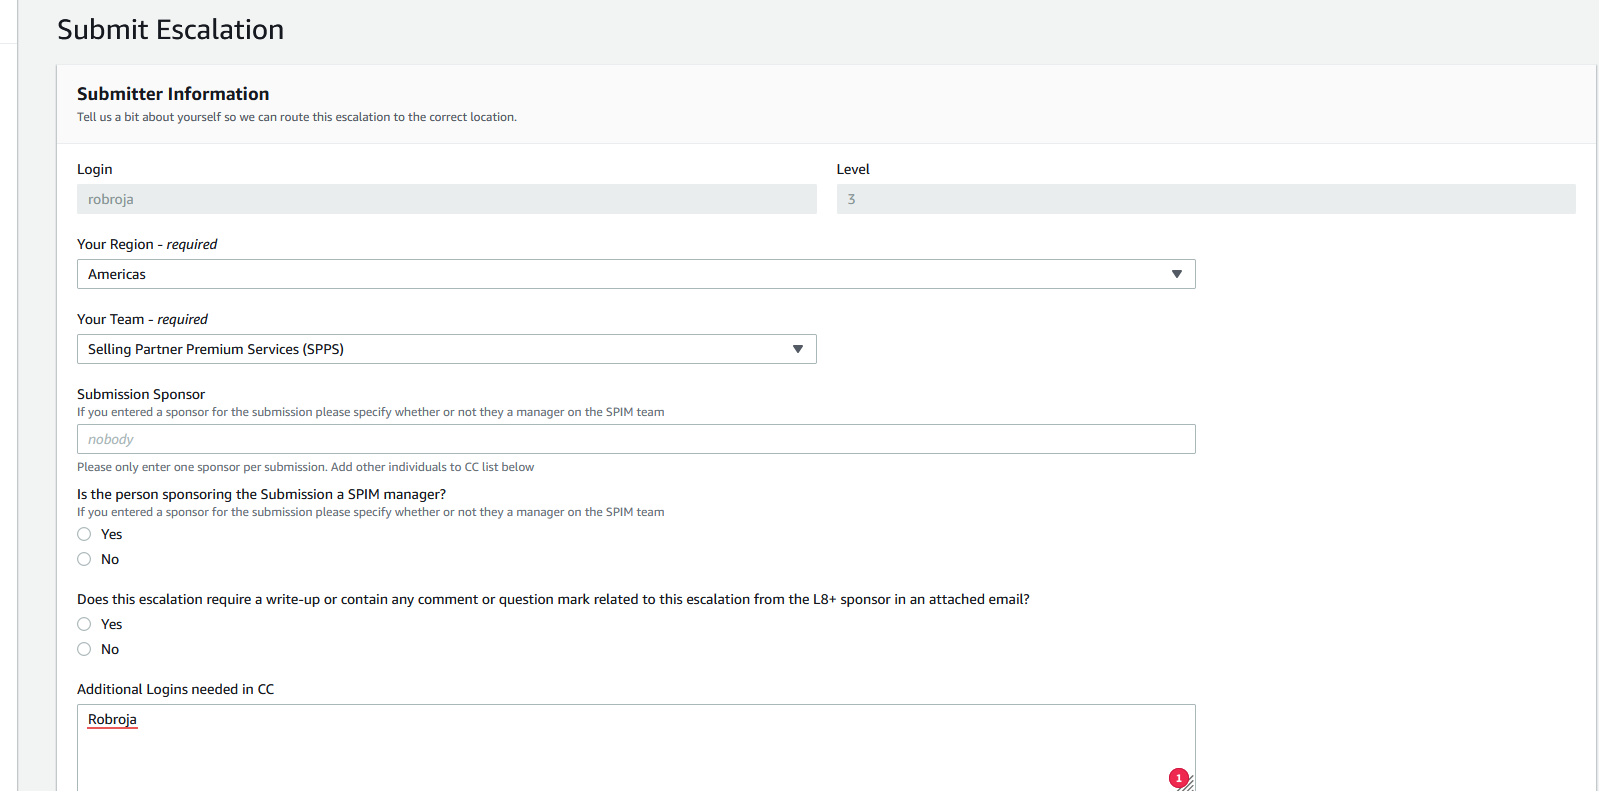Click the Your Region dropdown arrow icon
Viewport: 1599px width, 791px height.
pyautogui.click(x=1176, y=274)
